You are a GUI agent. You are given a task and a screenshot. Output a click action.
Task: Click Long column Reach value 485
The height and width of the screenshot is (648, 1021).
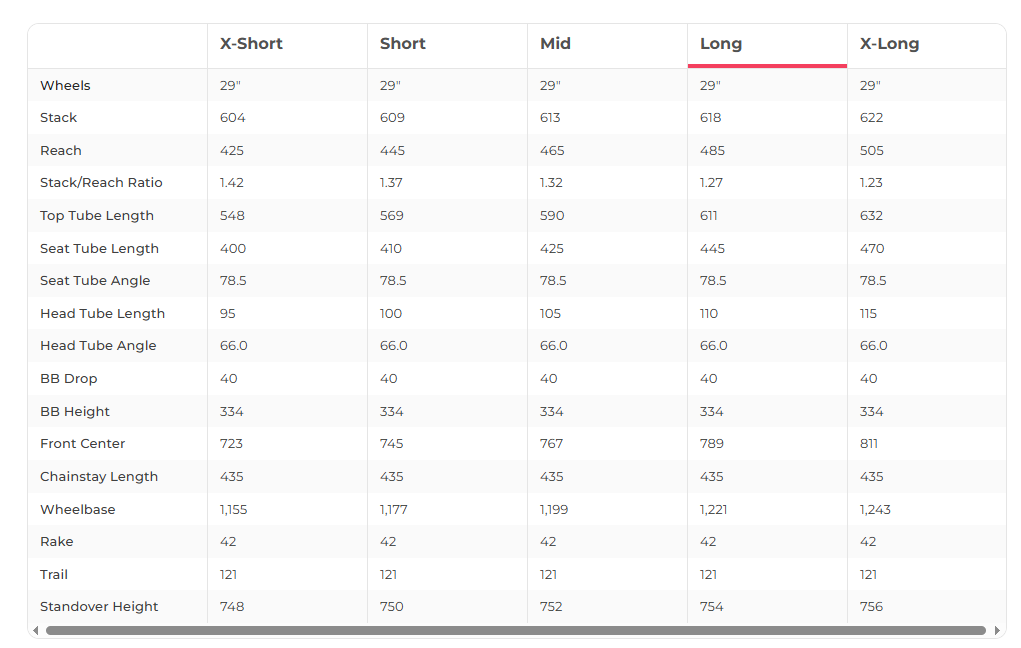tap(712, 150)
